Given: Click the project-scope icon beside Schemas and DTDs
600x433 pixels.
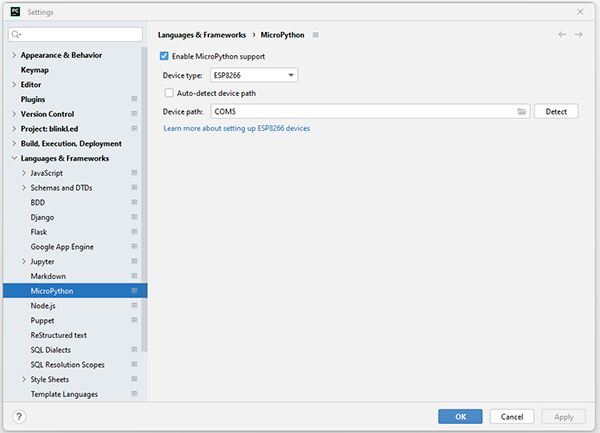Looking at the screenshot, I should point(134,187).
